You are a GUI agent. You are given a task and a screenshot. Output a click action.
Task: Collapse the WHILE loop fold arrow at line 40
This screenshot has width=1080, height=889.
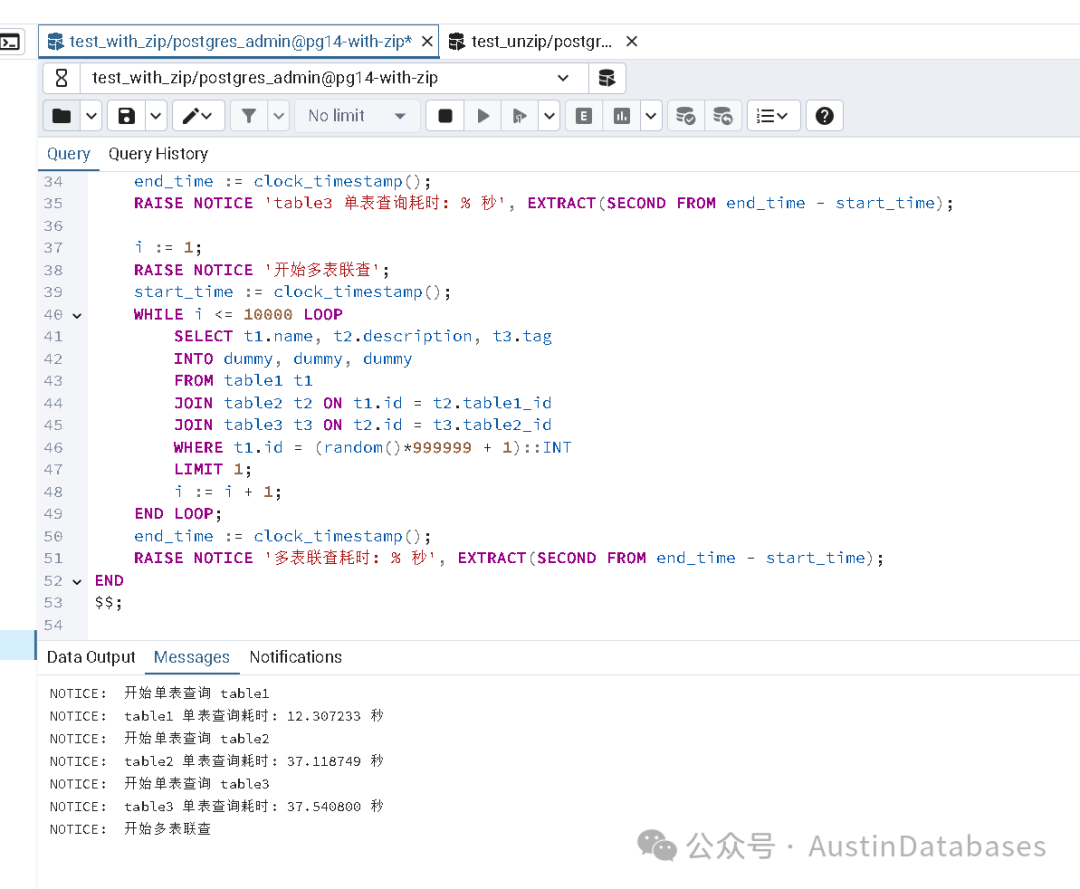77,315
